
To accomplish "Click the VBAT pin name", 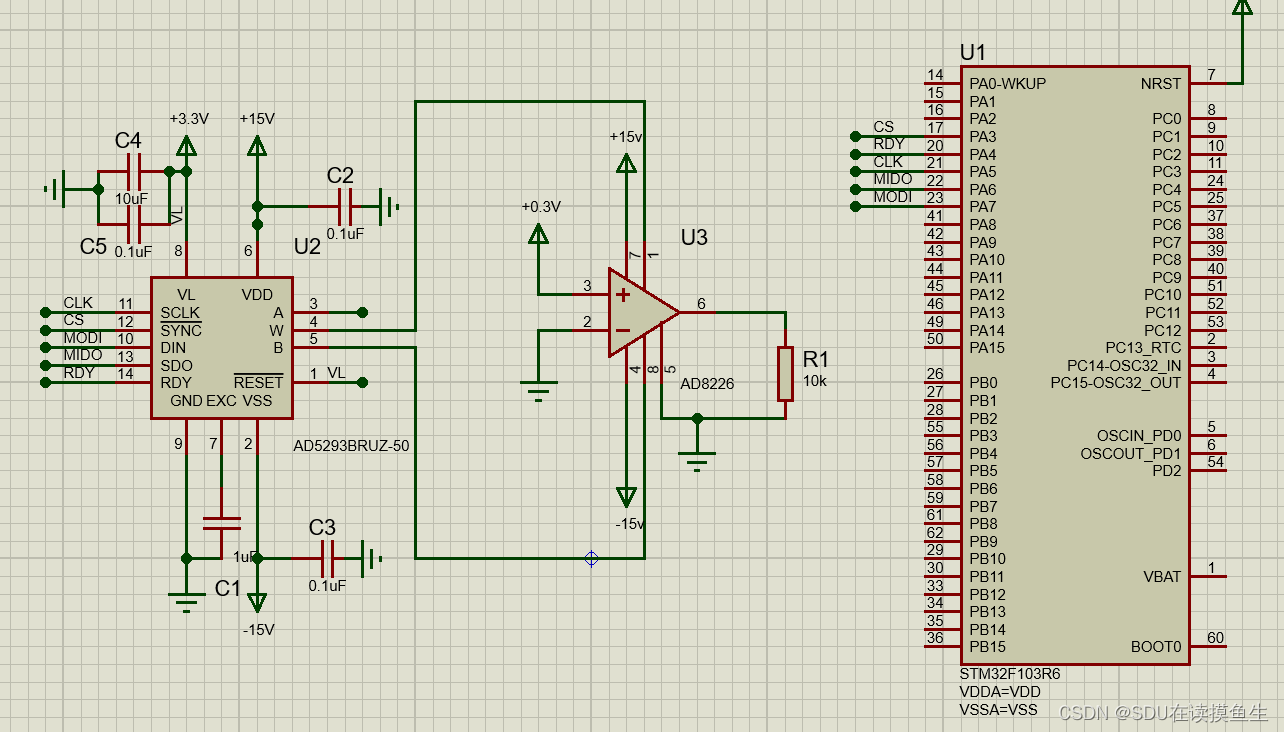I will pyautogui.click(x=1162, y=577).
